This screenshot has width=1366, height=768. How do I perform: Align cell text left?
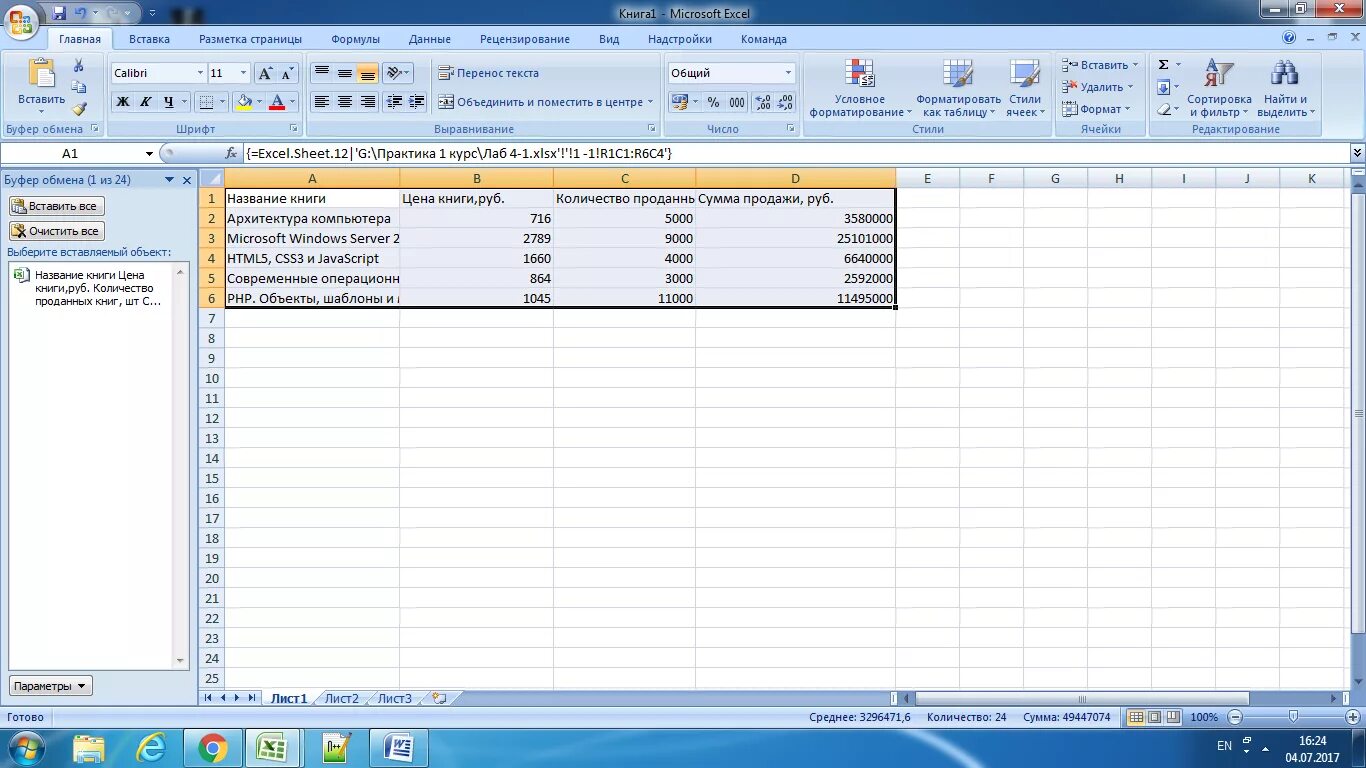[322, 102]
